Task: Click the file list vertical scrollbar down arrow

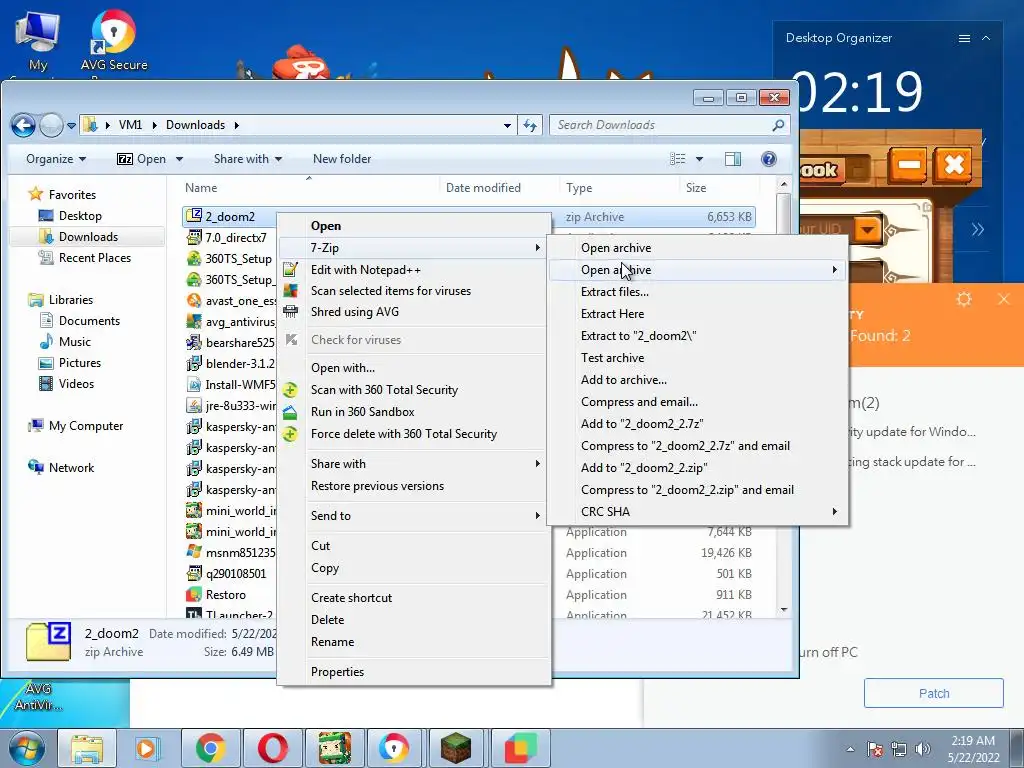Action: pyautogui.click(x=784, y=609)
